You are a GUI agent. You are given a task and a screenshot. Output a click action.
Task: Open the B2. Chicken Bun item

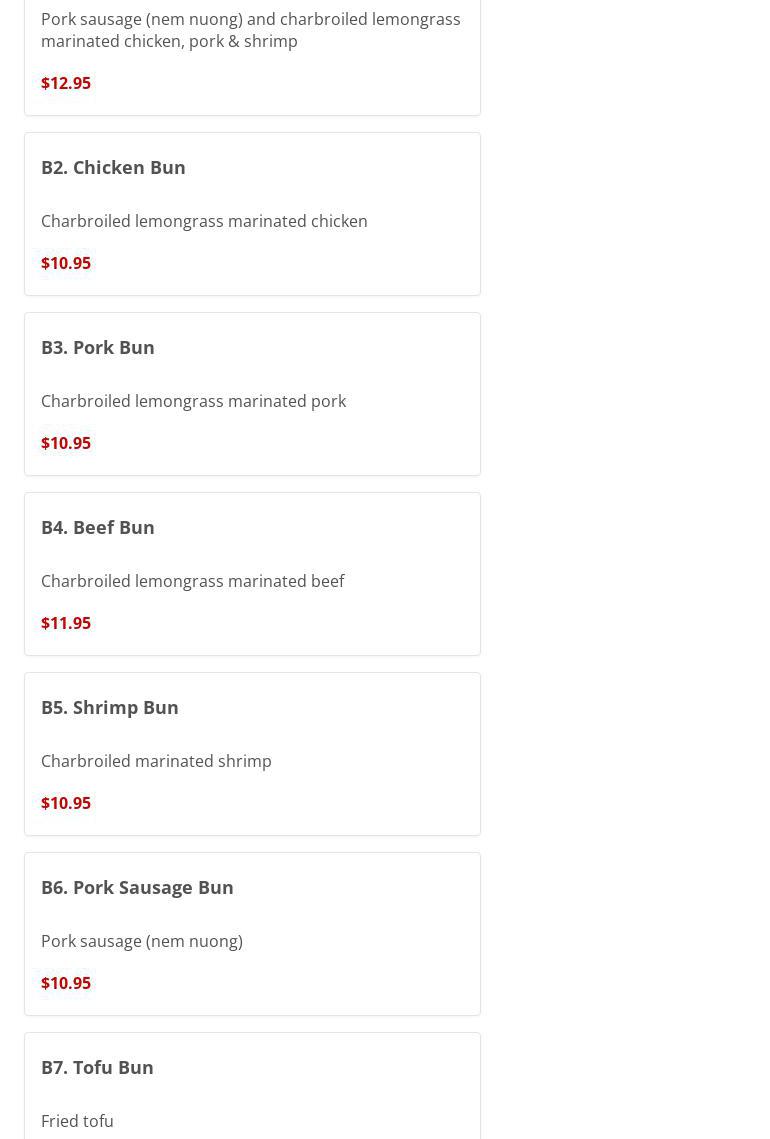point(113,167)
